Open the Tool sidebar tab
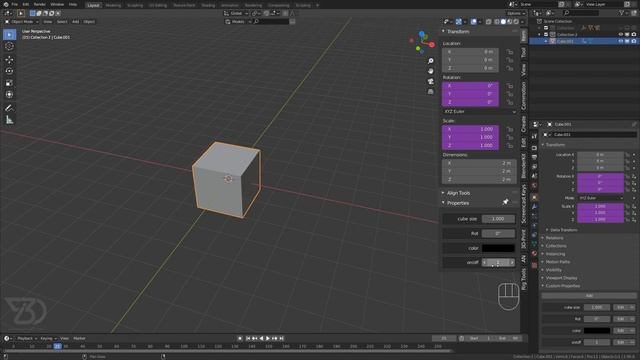Screen dimensions: 640x360 click(x=524, y=52)
